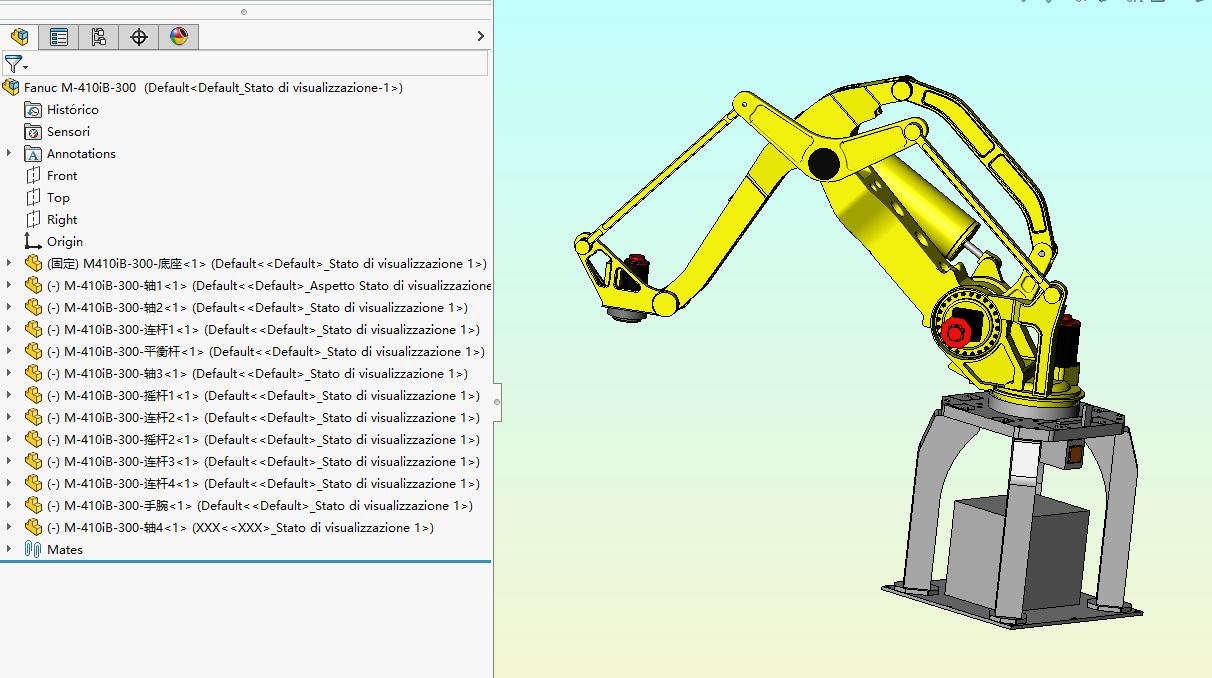This screenshot has width=1212, height=678.
Task: Expand the M-410iB-300-手腕<1> component
Action: pos(9,505)
